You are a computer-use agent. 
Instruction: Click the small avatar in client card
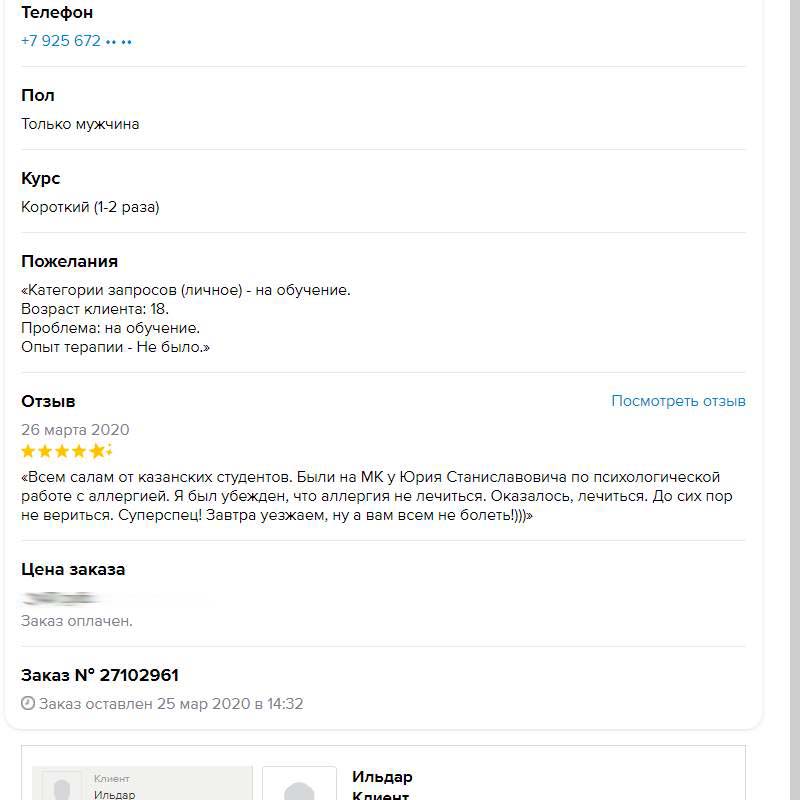tap(60, 786)
